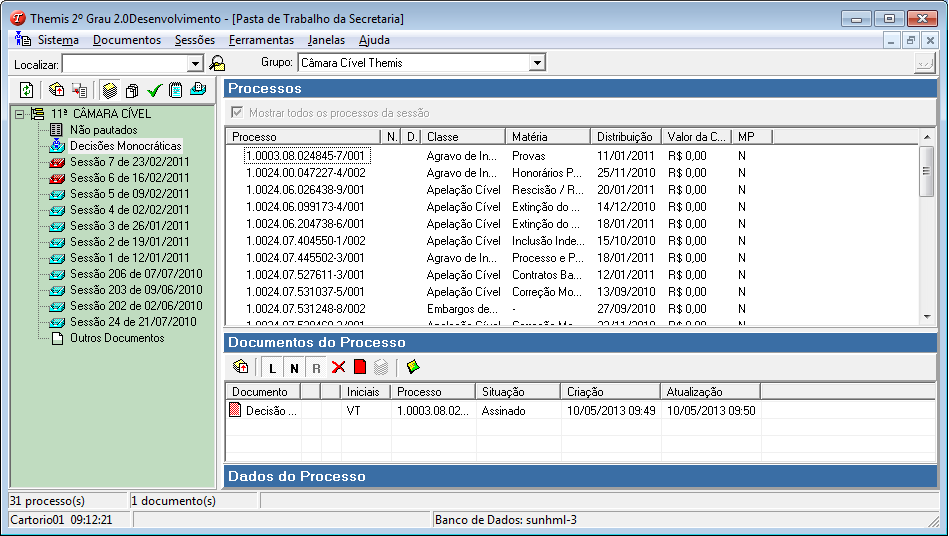Sort by the Situação column header
Image resolution: width=949 pixels, height=536 pixels.
point(518,392)
